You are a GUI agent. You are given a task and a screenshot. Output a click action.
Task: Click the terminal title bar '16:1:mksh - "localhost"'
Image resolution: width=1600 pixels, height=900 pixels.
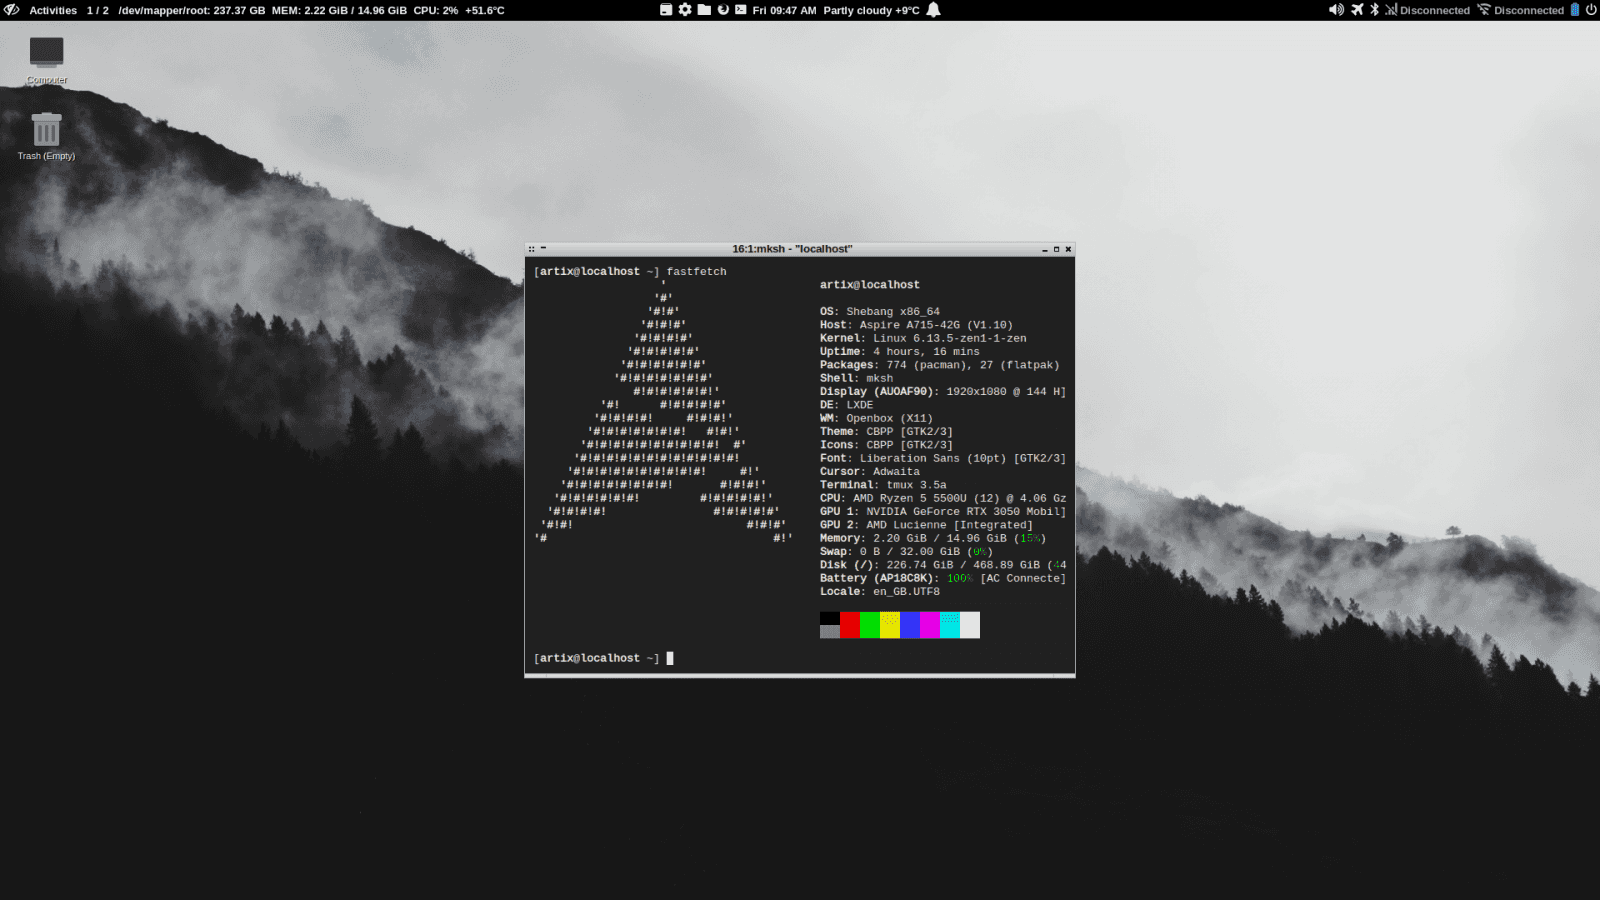[x=792, y=249]
